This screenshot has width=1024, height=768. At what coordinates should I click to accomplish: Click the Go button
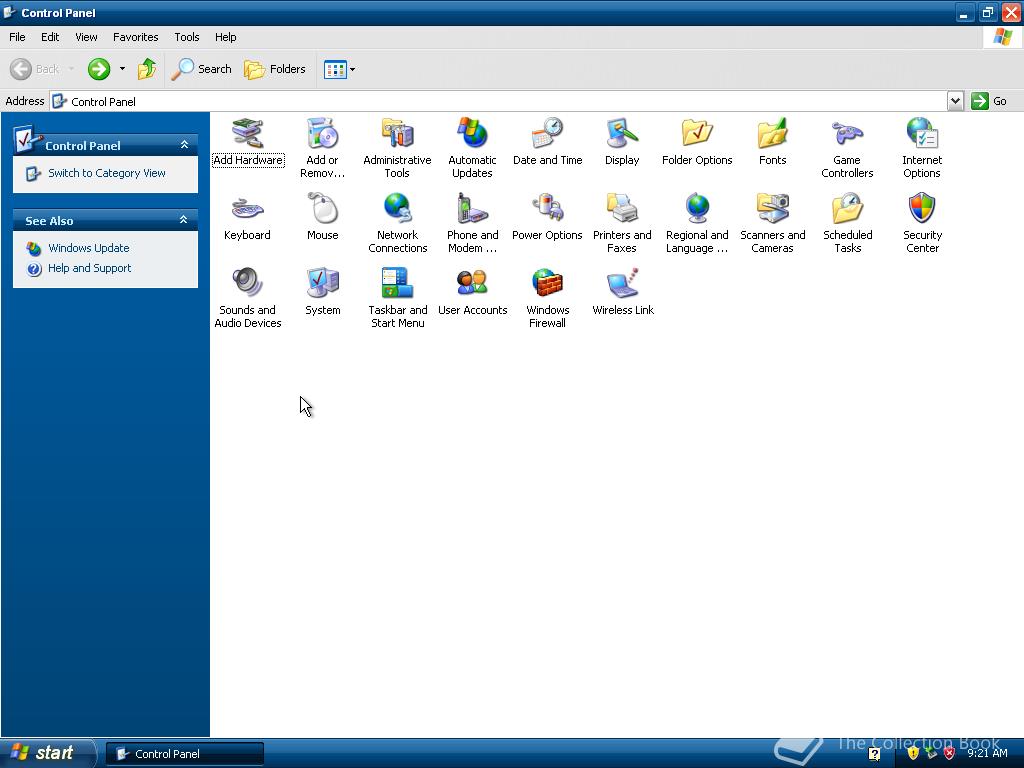point(989,101)
